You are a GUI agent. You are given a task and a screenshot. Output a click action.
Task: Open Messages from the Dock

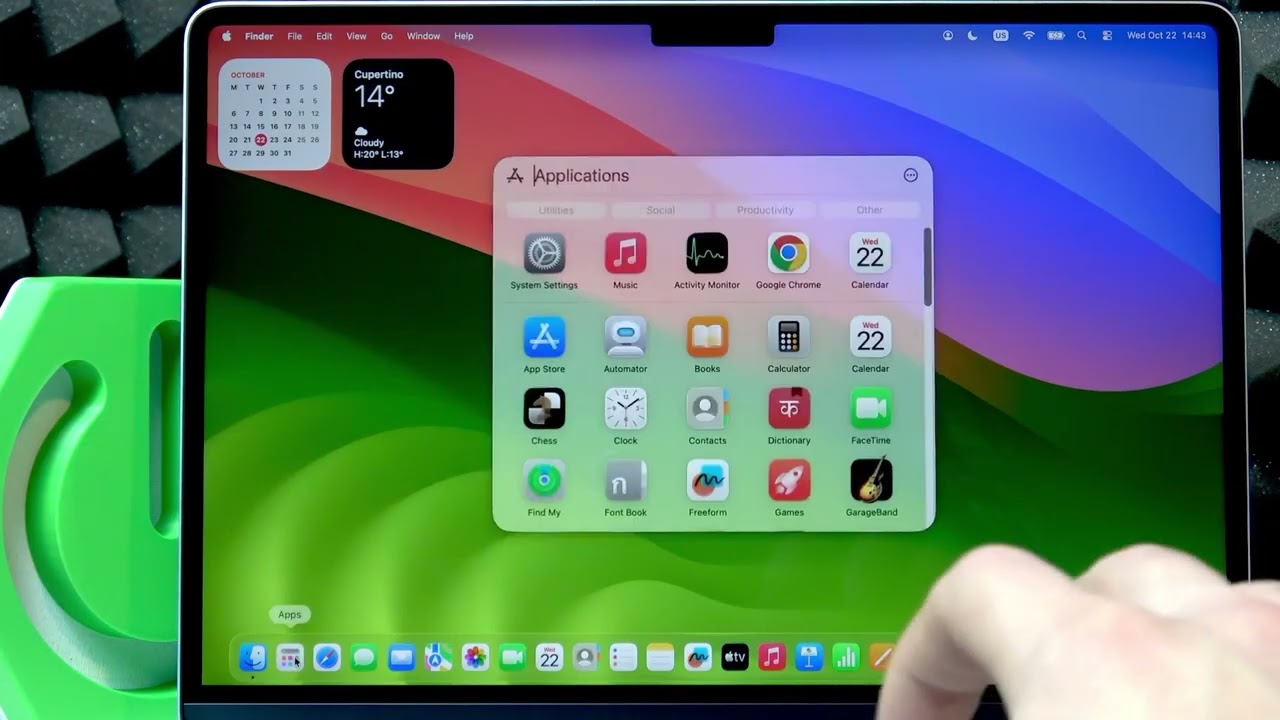(364, 657)
